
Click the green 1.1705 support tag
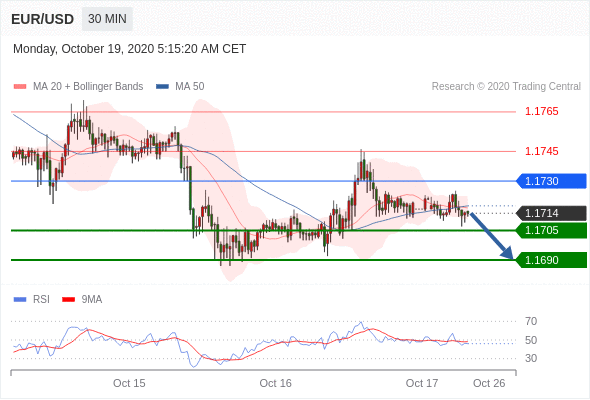point(551,230)
